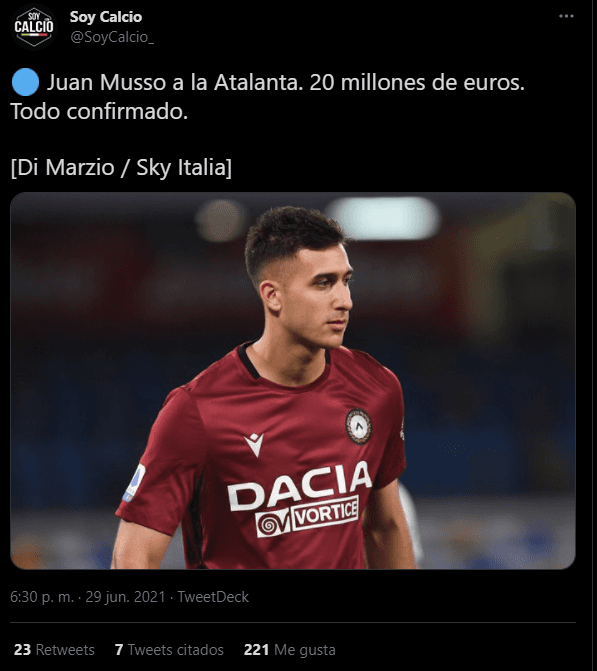Click the DACIA sponsor text on the jersey
This screenshot has width=597, height=671.
point(299,486)
